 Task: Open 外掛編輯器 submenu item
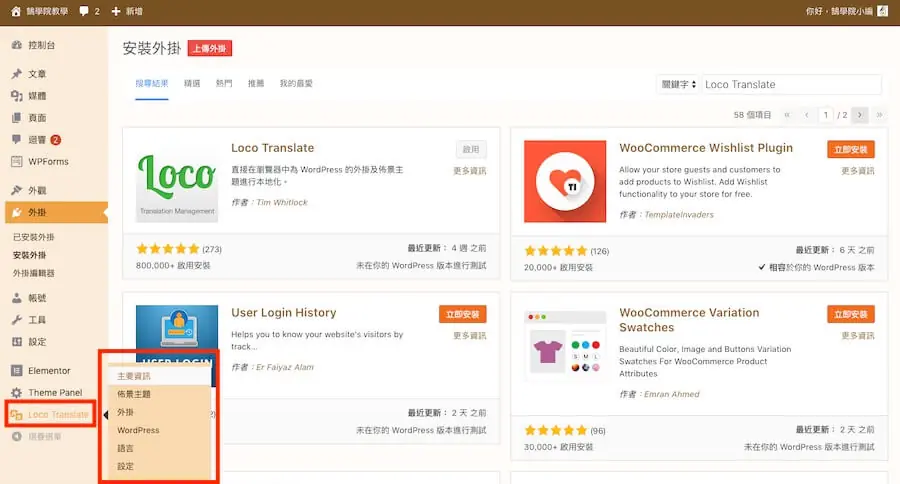pos(33,273)
